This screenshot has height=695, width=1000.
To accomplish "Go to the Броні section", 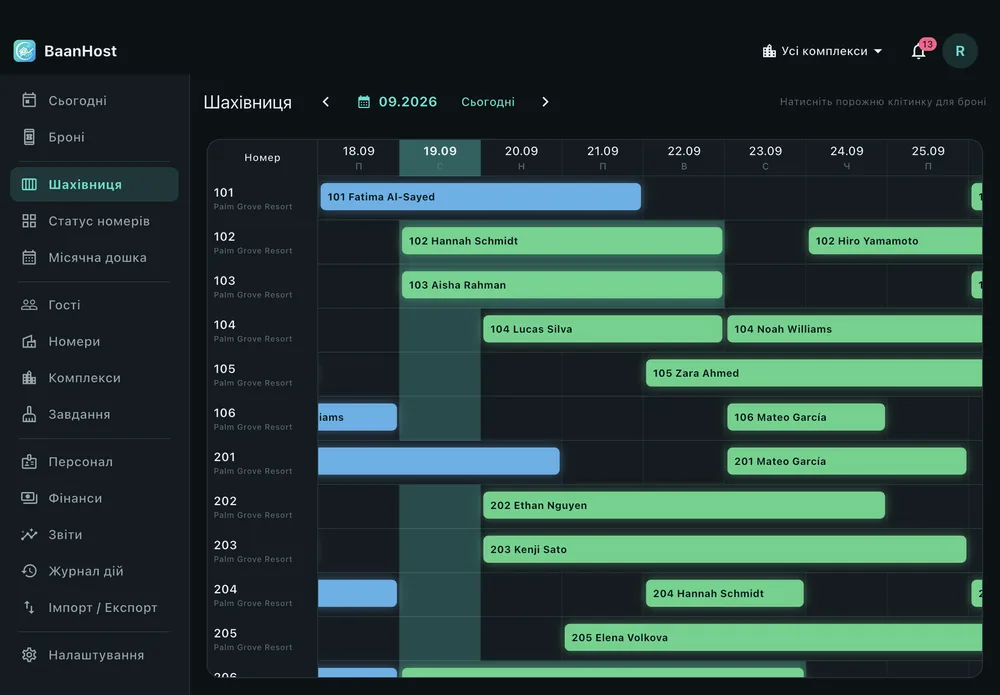I will coord(94,137).
